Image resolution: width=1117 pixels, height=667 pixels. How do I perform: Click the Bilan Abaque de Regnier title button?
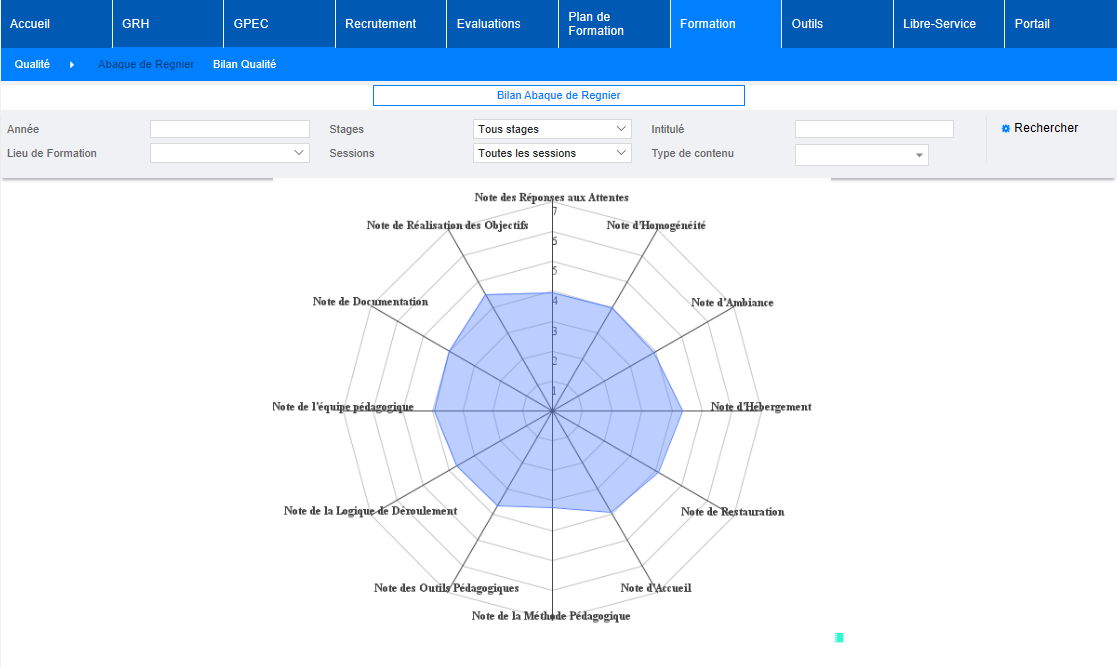[x=558, y=95]
